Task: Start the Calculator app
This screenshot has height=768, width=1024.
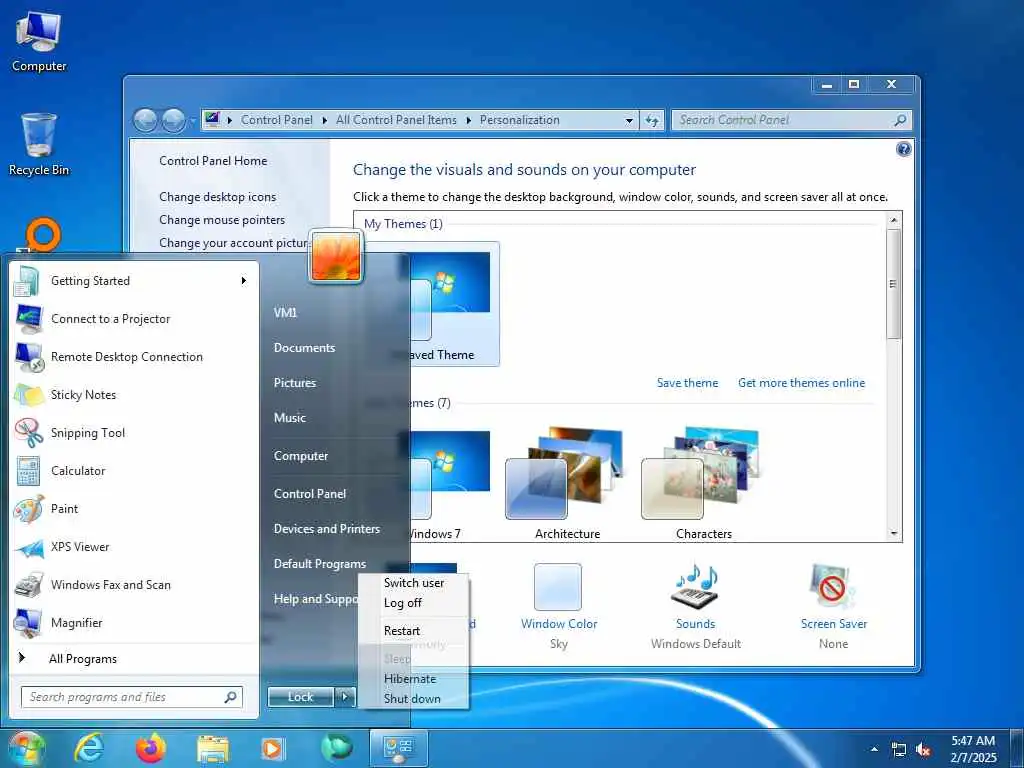Action: click(134, 470)
